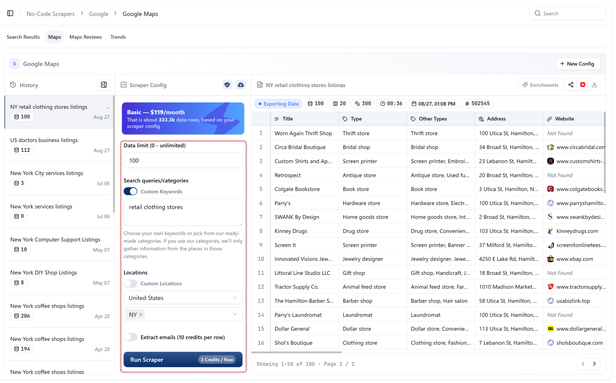Click the 00:36 duration chip

[391, 104]
